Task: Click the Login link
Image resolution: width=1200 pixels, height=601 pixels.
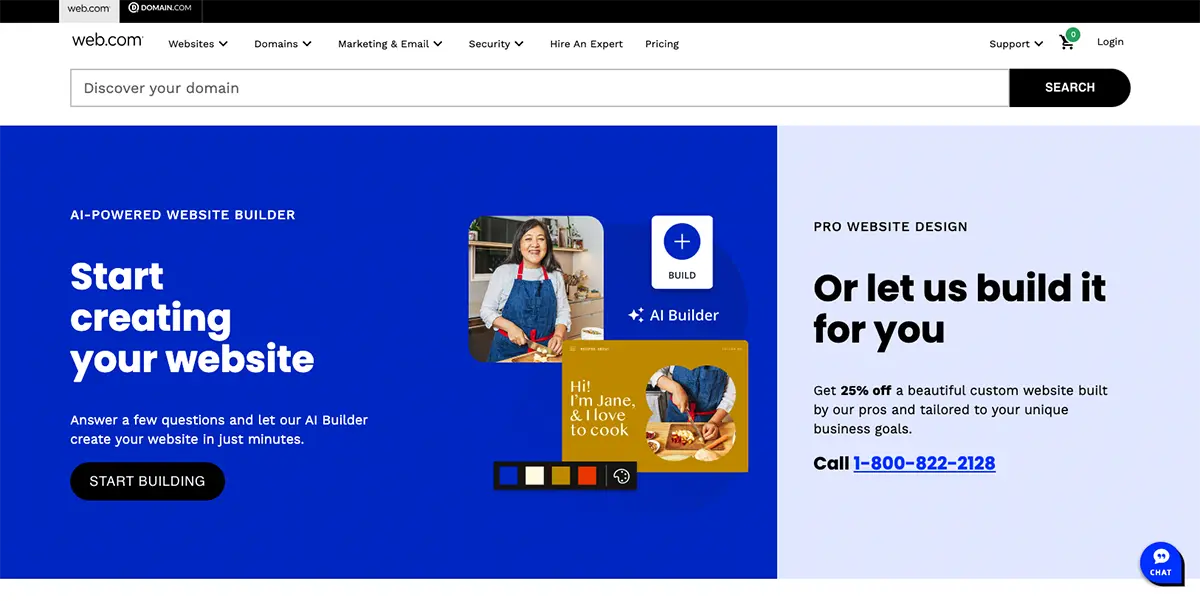Action: click(1110, 42)
